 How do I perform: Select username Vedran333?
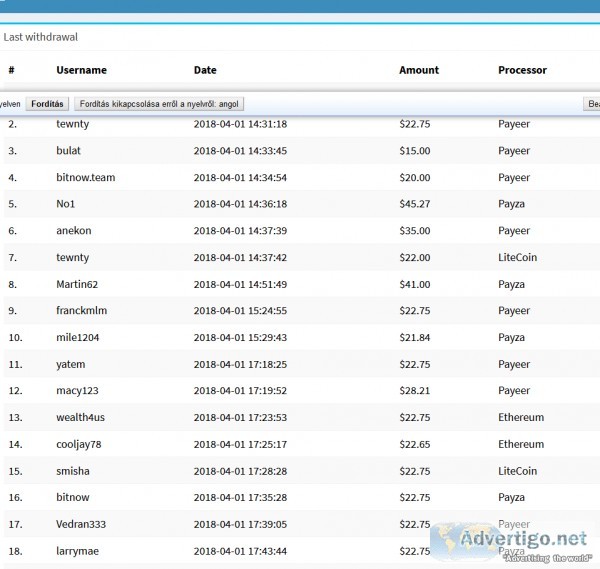81,524
